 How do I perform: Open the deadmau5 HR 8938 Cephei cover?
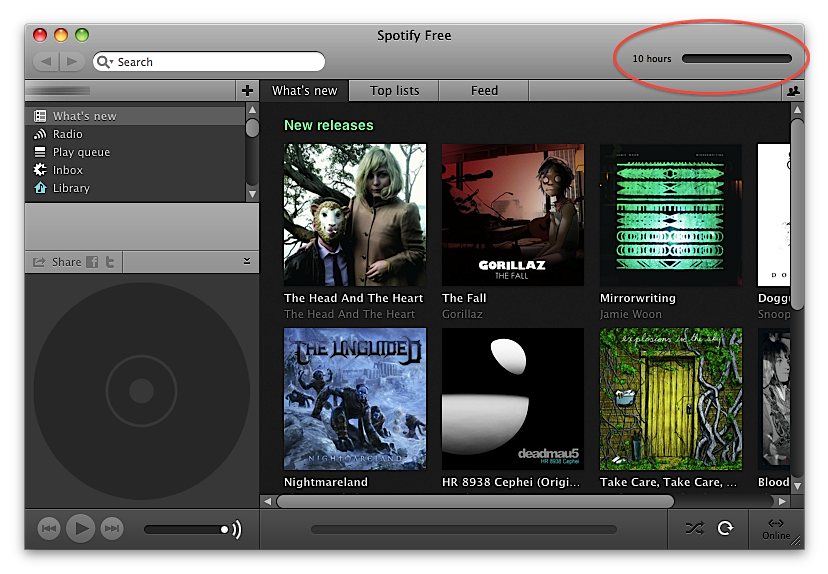coord(513,399)
